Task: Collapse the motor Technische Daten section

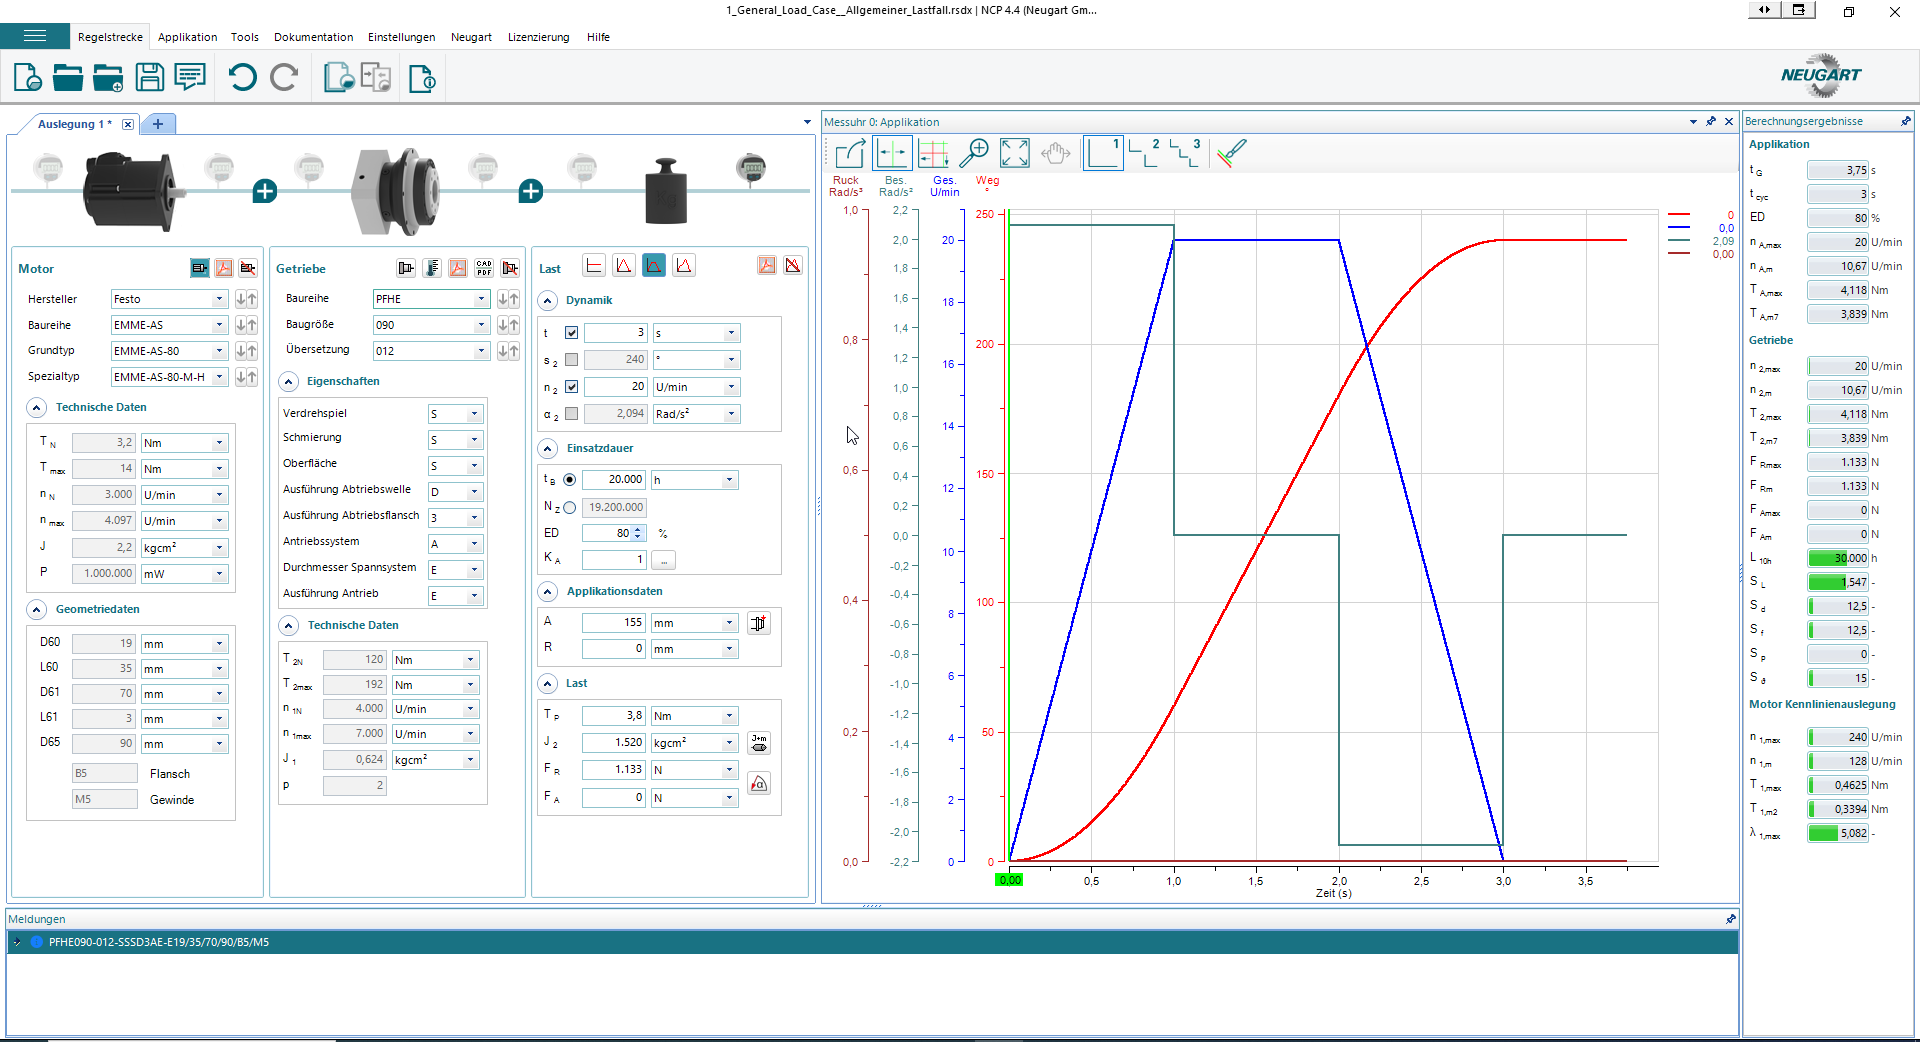Action: (36, 408)
